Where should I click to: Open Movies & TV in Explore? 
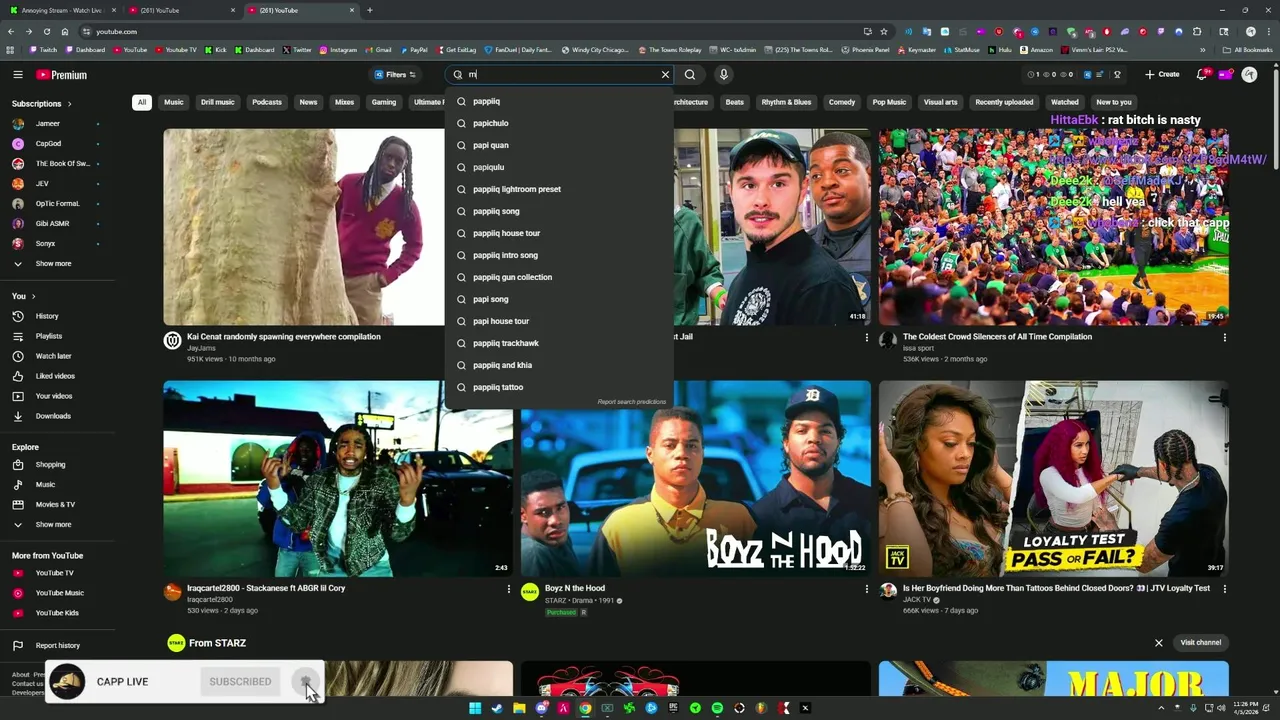coord(55,505)
